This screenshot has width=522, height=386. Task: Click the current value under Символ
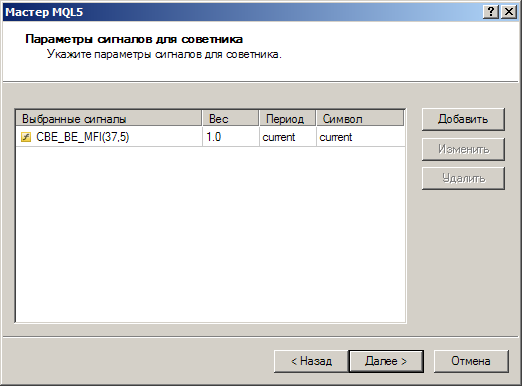tap(361, 137)
